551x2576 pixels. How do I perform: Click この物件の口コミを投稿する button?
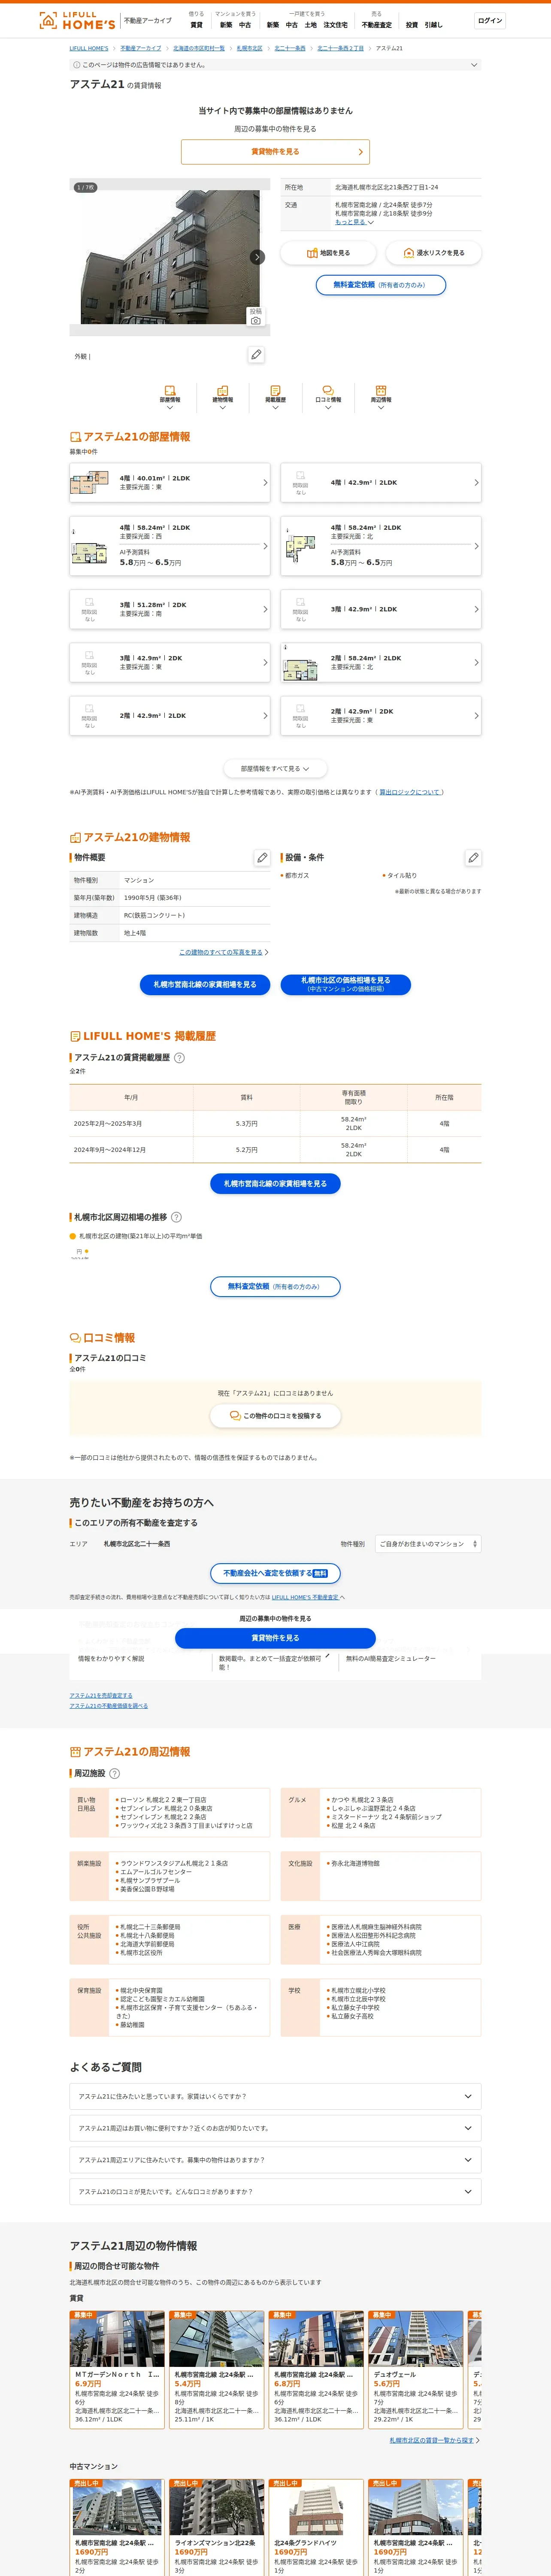tap(275, 1416)
